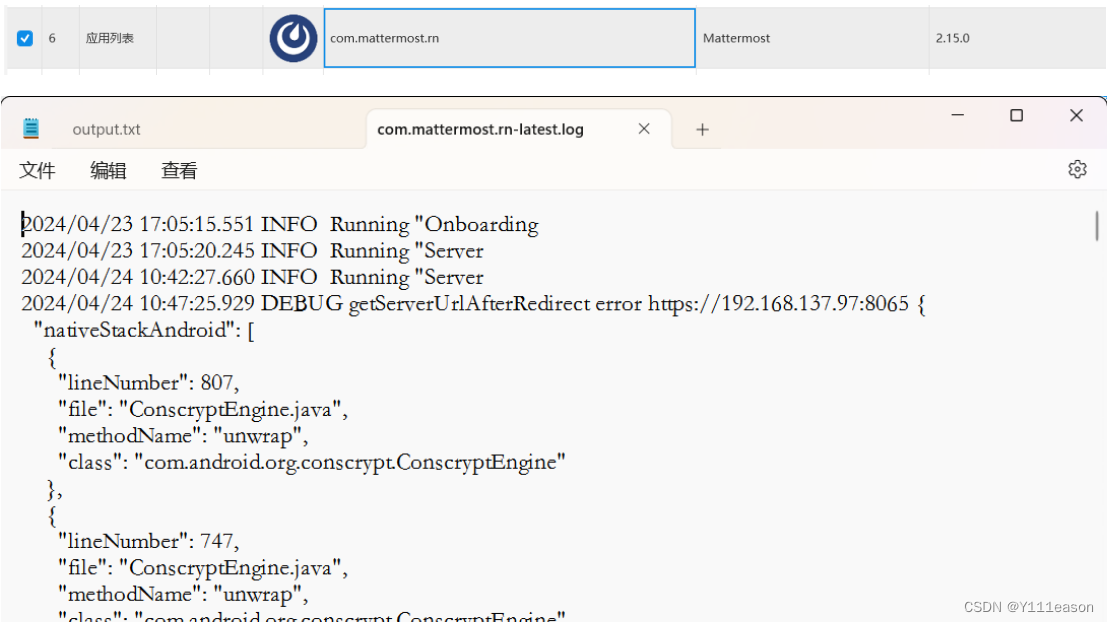
Task: Click the Notepad vertical scrollbar thumb
Action: (x=1096, y=225)
